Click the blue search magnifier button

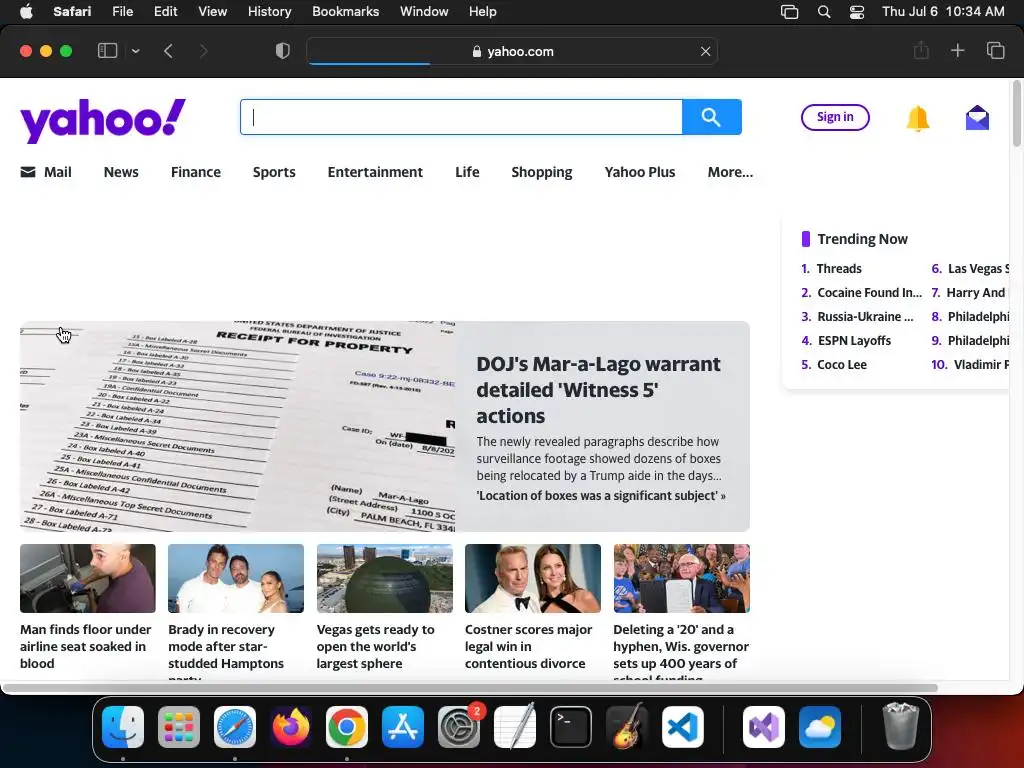point(711,117)
